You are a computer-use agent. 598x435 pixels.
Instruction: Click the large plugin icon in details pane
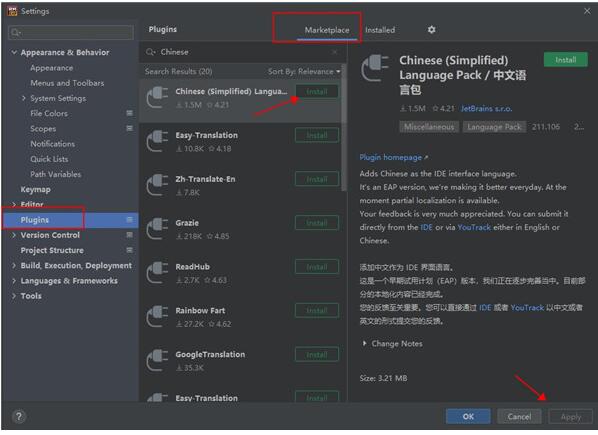tap(375, 68)
